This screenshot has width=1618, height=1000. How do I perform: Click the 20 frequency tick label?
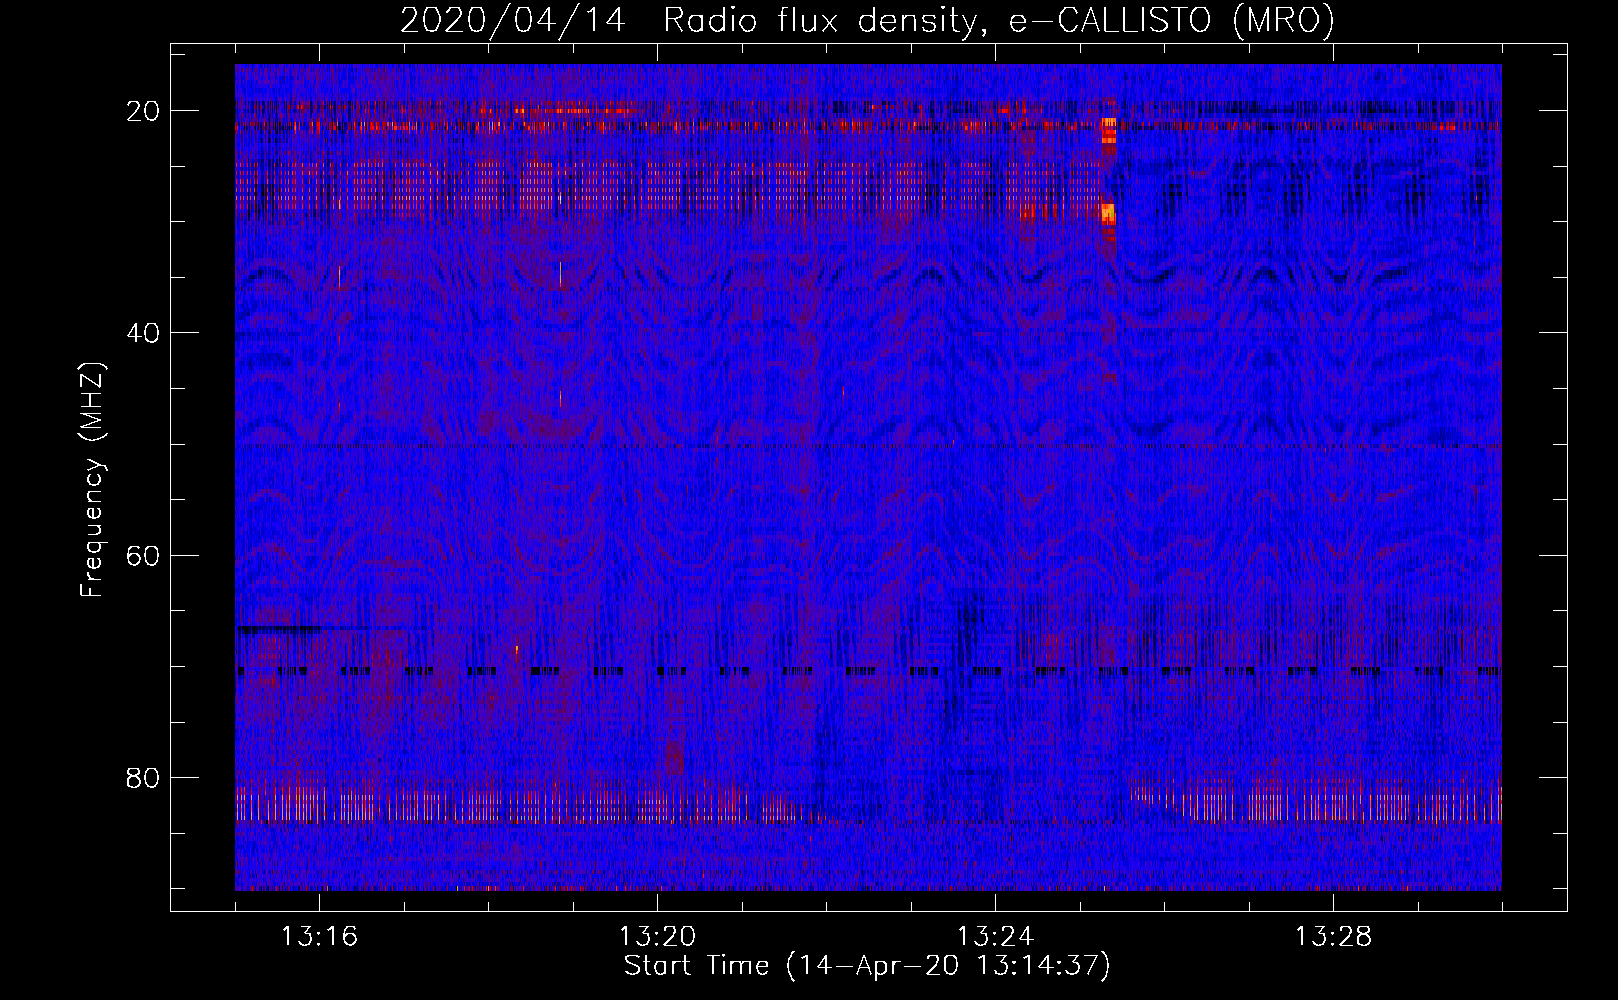pos(144,111)
